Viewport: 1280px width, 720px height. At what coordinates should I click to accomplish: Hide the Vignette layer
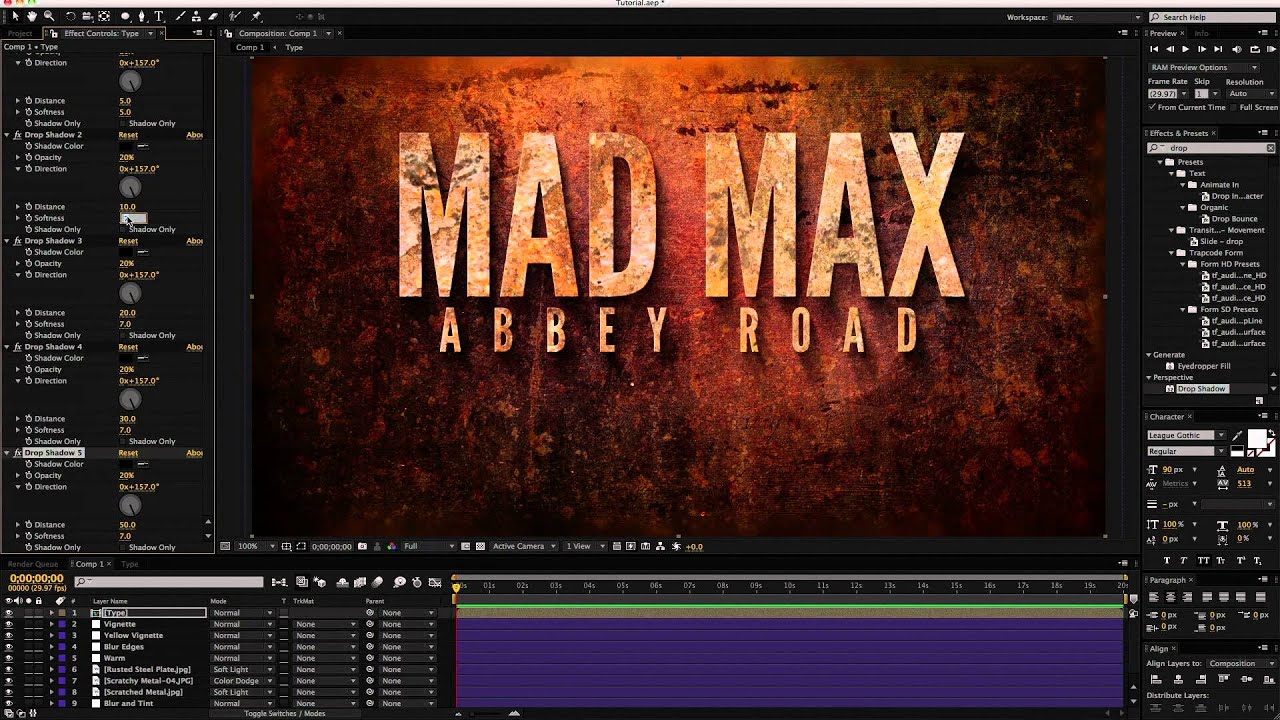coord(9,624)
